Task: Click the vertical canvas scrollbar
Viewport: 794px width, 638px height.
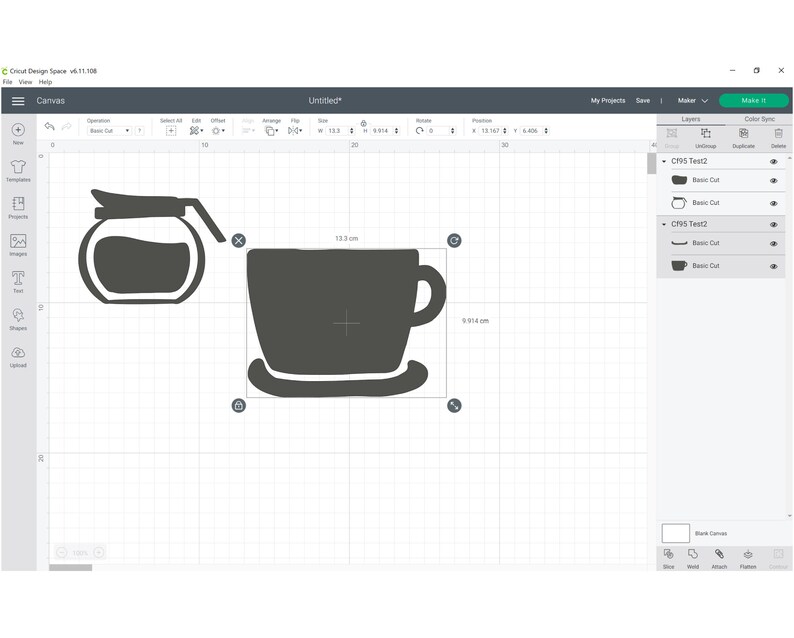Action: 651,164
